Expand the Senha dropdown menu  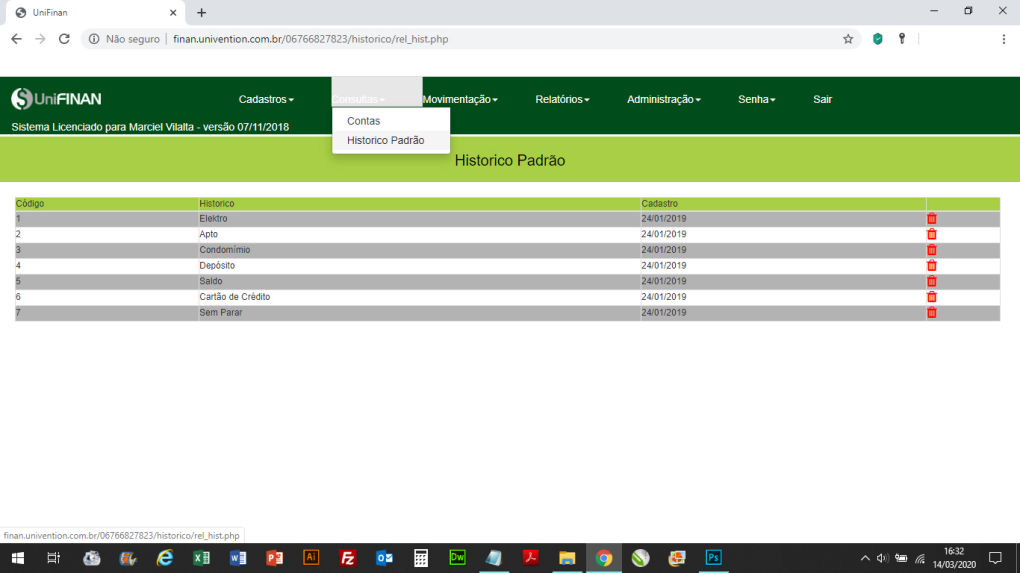tap(757, 100)
